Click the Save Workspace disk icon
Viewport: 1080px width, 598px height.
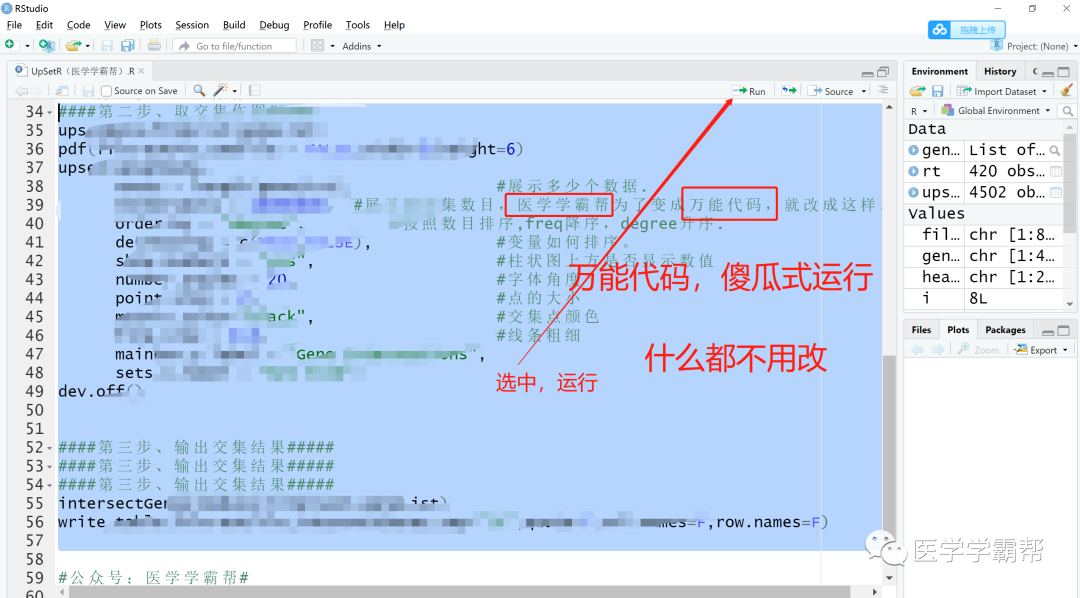point(937,91)
